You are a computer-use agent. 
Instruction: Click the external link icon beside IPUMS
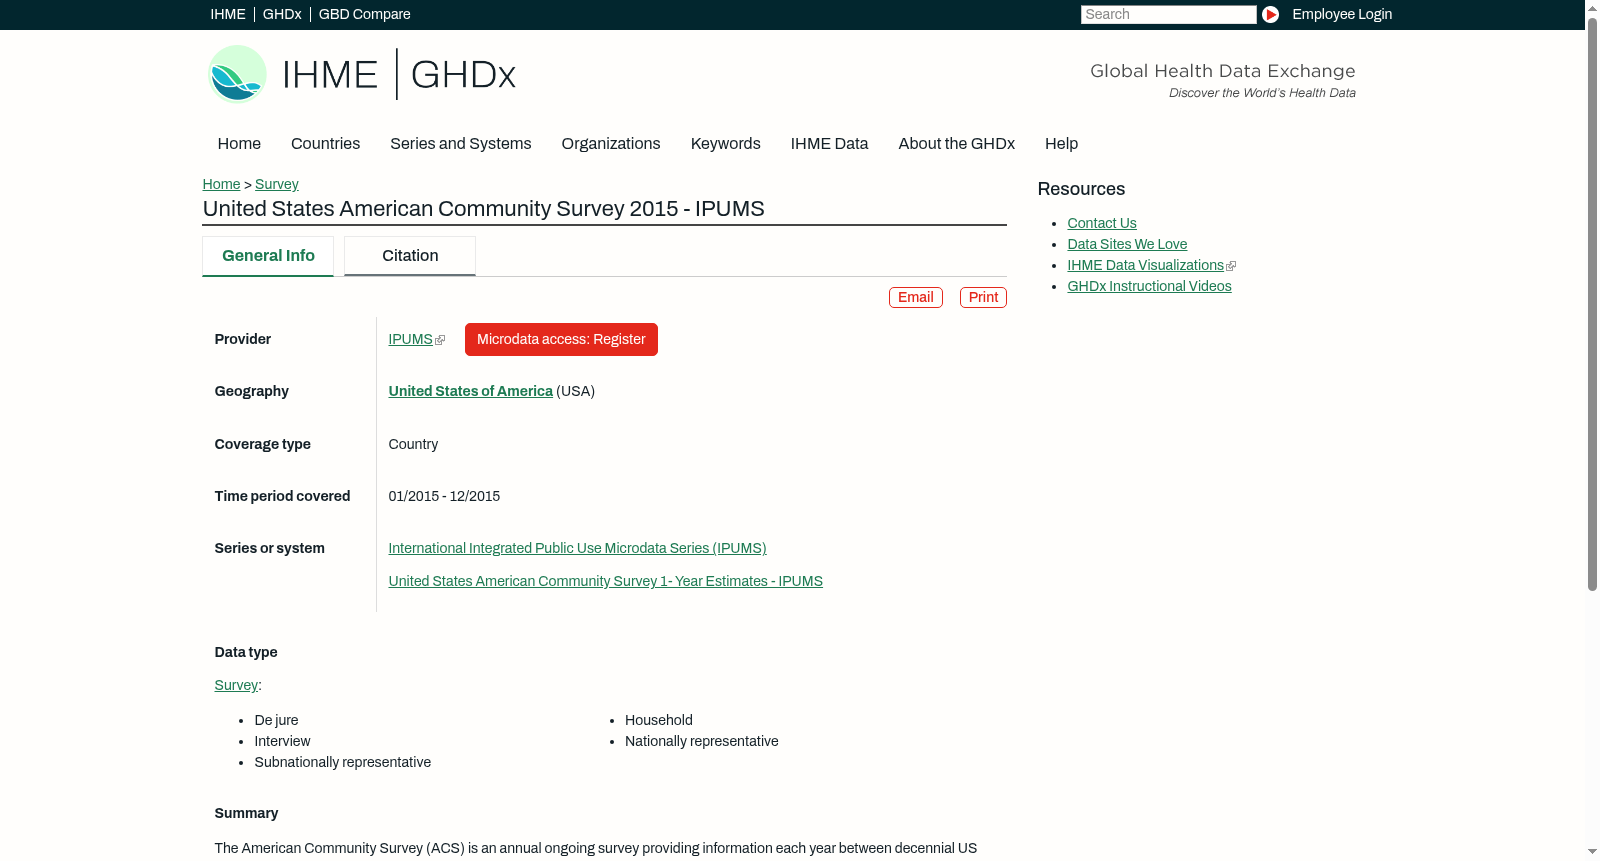(x=440, y=340)
